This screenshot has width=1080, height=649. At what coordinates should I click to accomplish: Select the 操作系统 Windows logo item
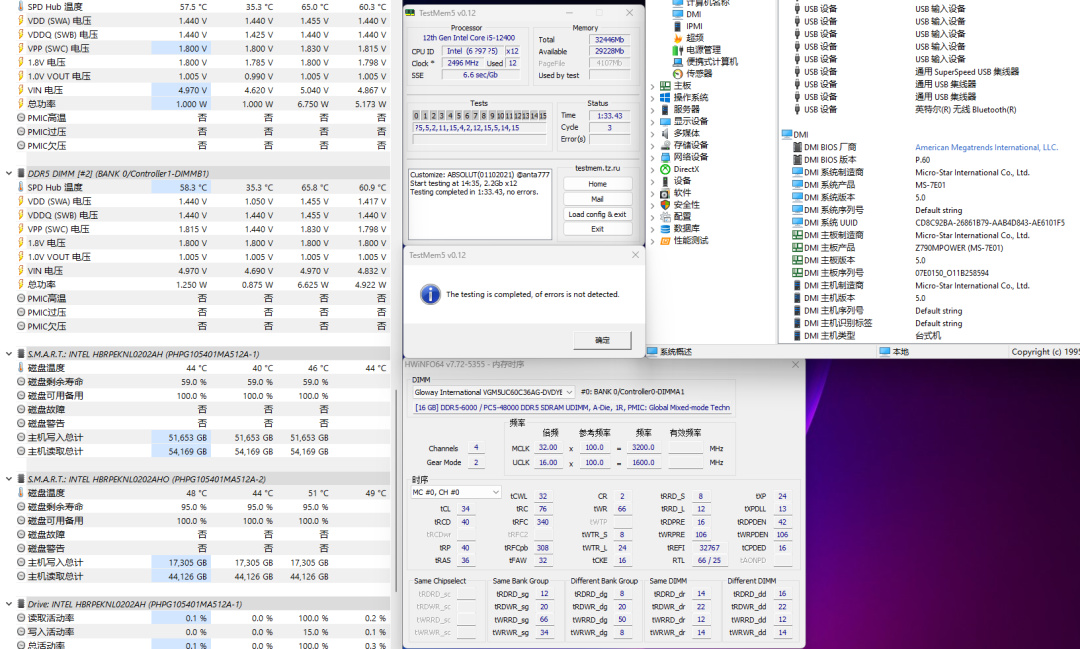[x=665, y=97]
